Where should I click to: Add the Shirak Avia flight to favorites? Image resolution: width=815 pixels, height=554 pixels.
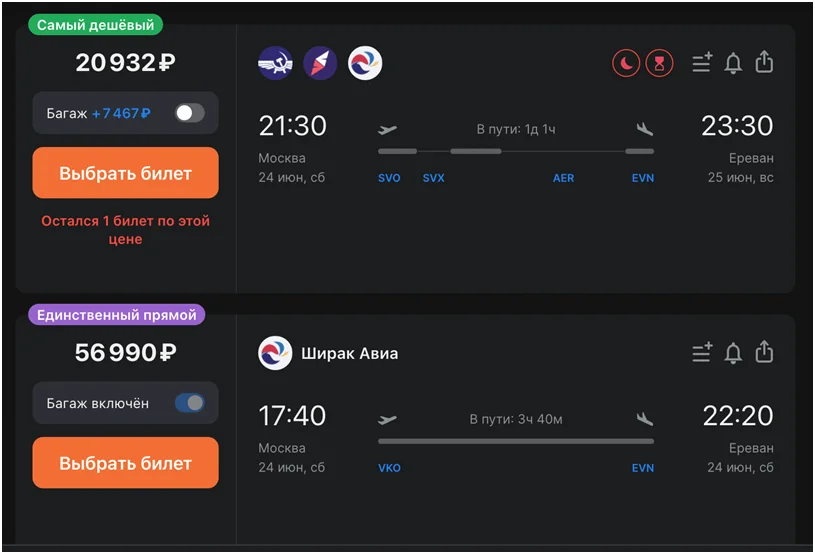702,353
